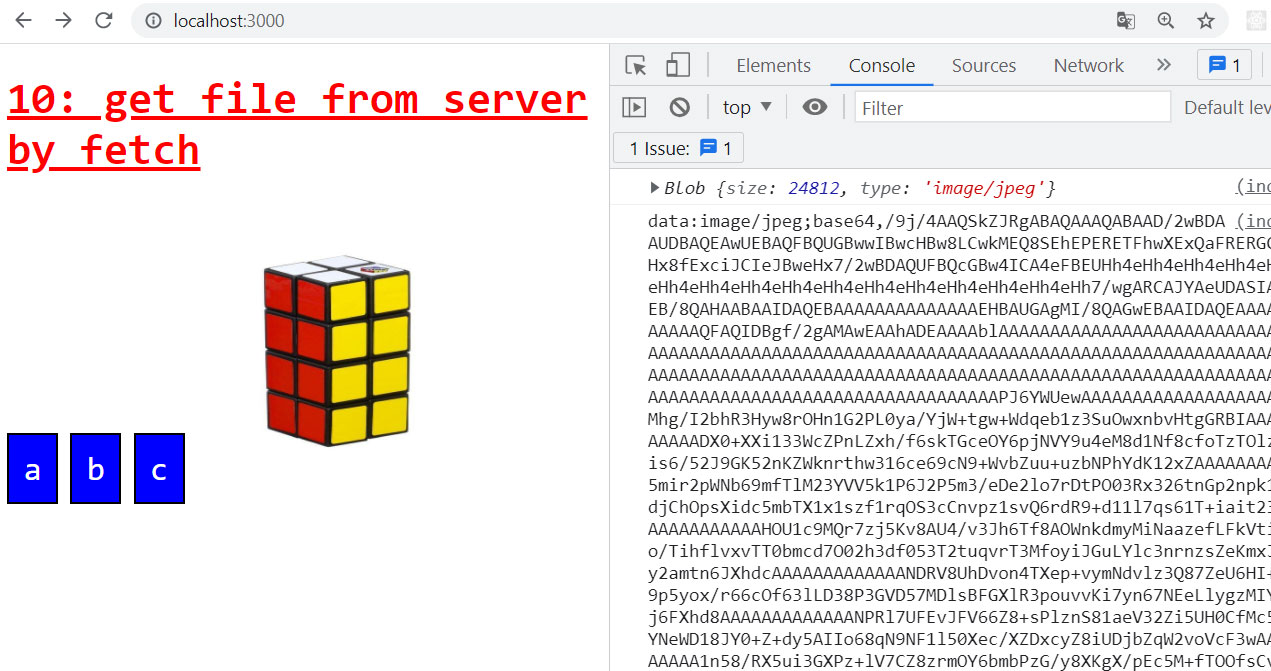Open the top JavaScript context dropdown
Viewport: 1271px width, 671px height.
(x=747, y=107)
